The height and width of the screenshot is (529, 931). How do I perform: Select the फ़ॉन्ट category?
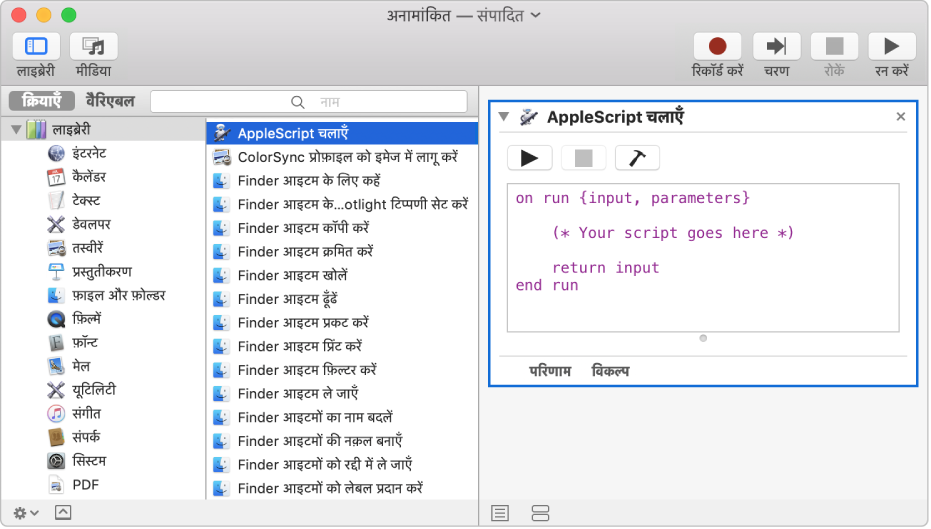coord(84,343)
